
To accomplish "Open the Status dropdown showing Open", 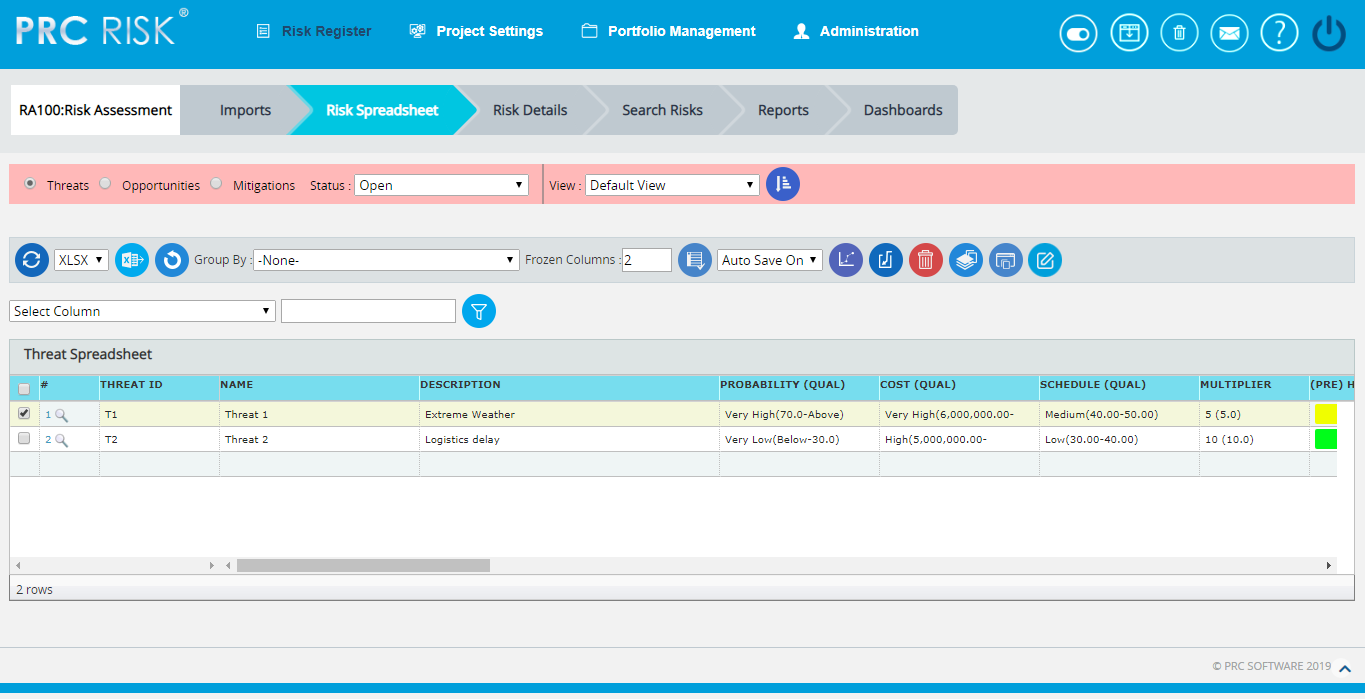I will (441, 185).
